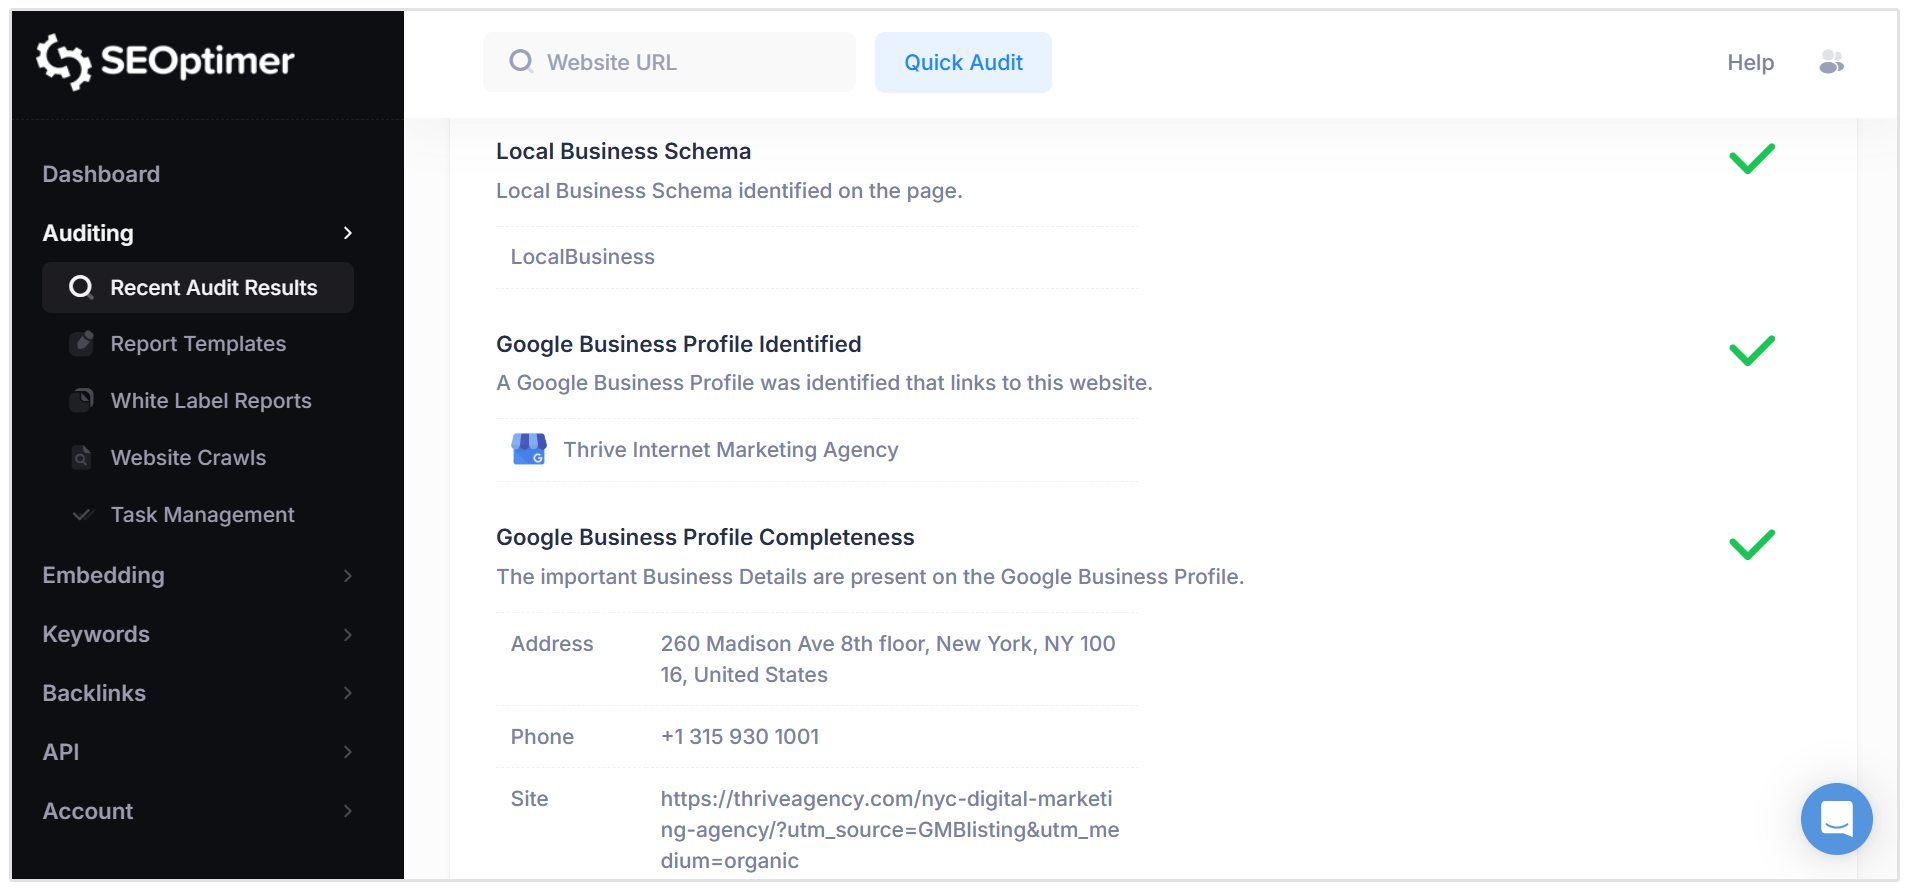Click the Website Crawls crawler icon
This screenshot has height=890, width=1910.
click(82, 457)
